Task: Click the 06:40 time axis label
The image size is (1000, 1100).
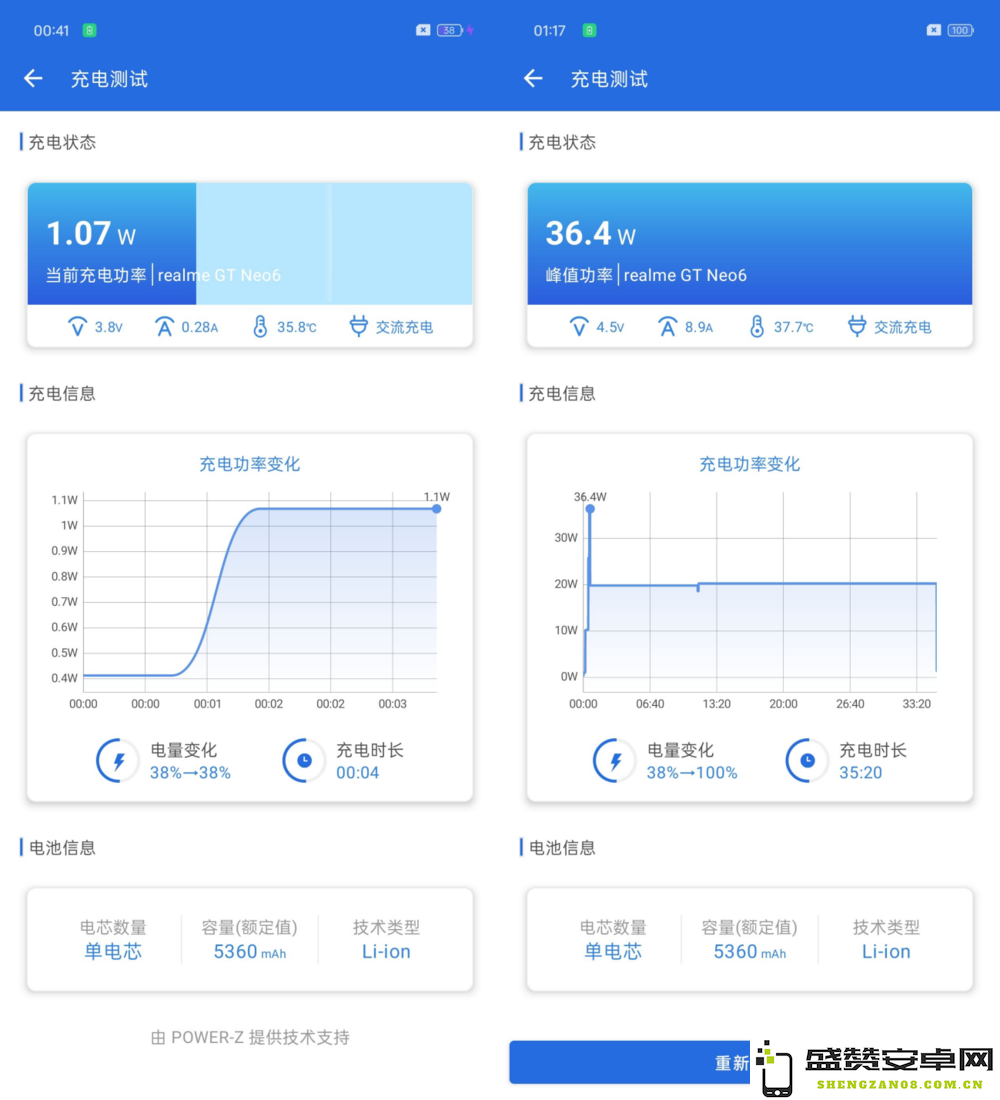Action: (x=650, y=704)
